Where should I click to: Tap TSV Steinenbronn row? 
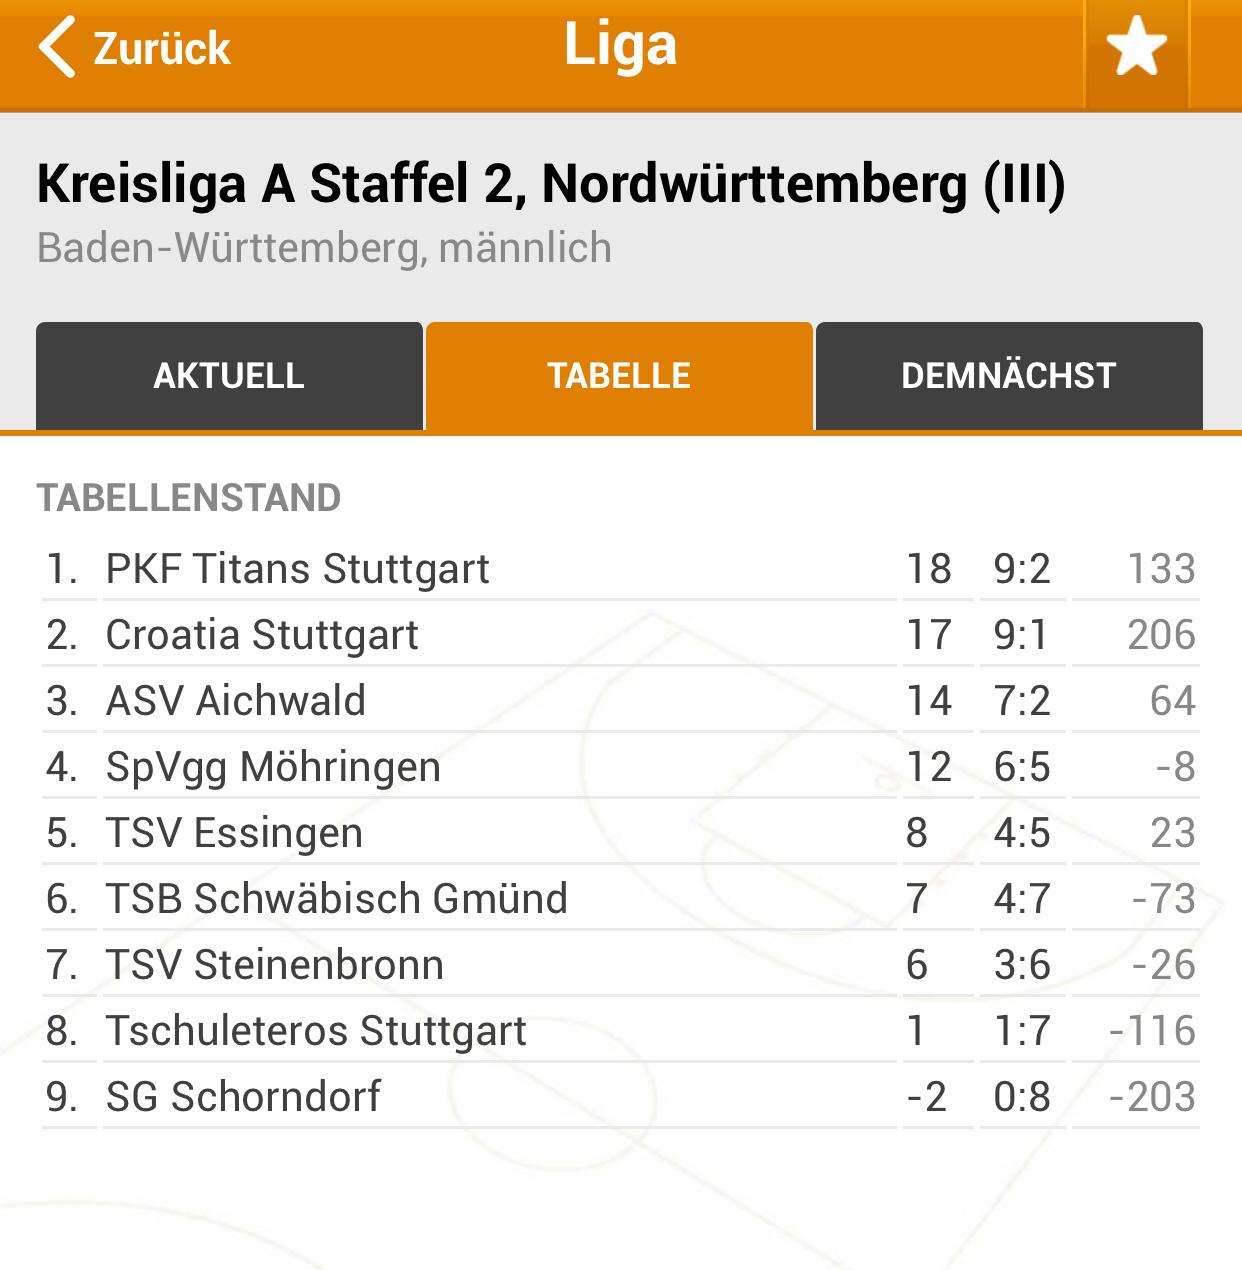(x=620, y=965)
